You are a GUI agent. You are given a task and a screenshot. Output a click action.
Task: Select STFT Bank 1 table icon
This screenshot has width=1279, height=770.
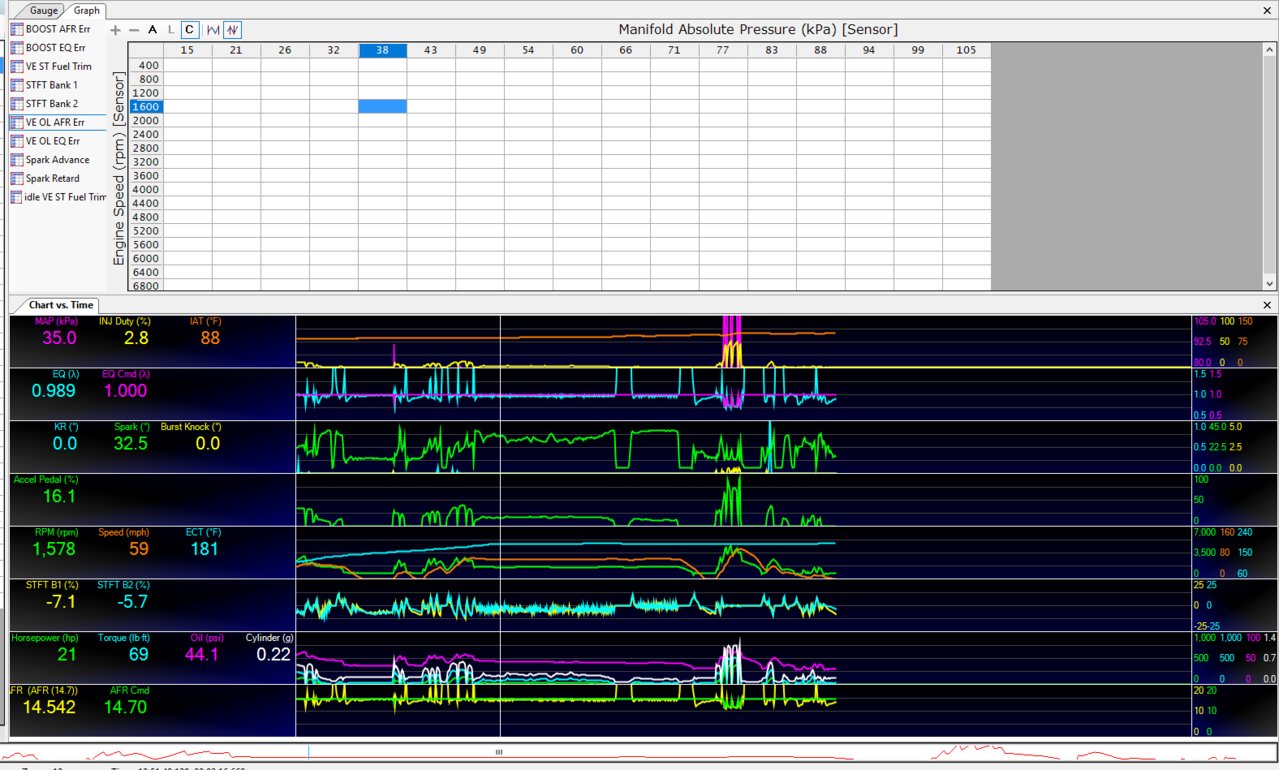pyautogui.click(x=17, y=85)
